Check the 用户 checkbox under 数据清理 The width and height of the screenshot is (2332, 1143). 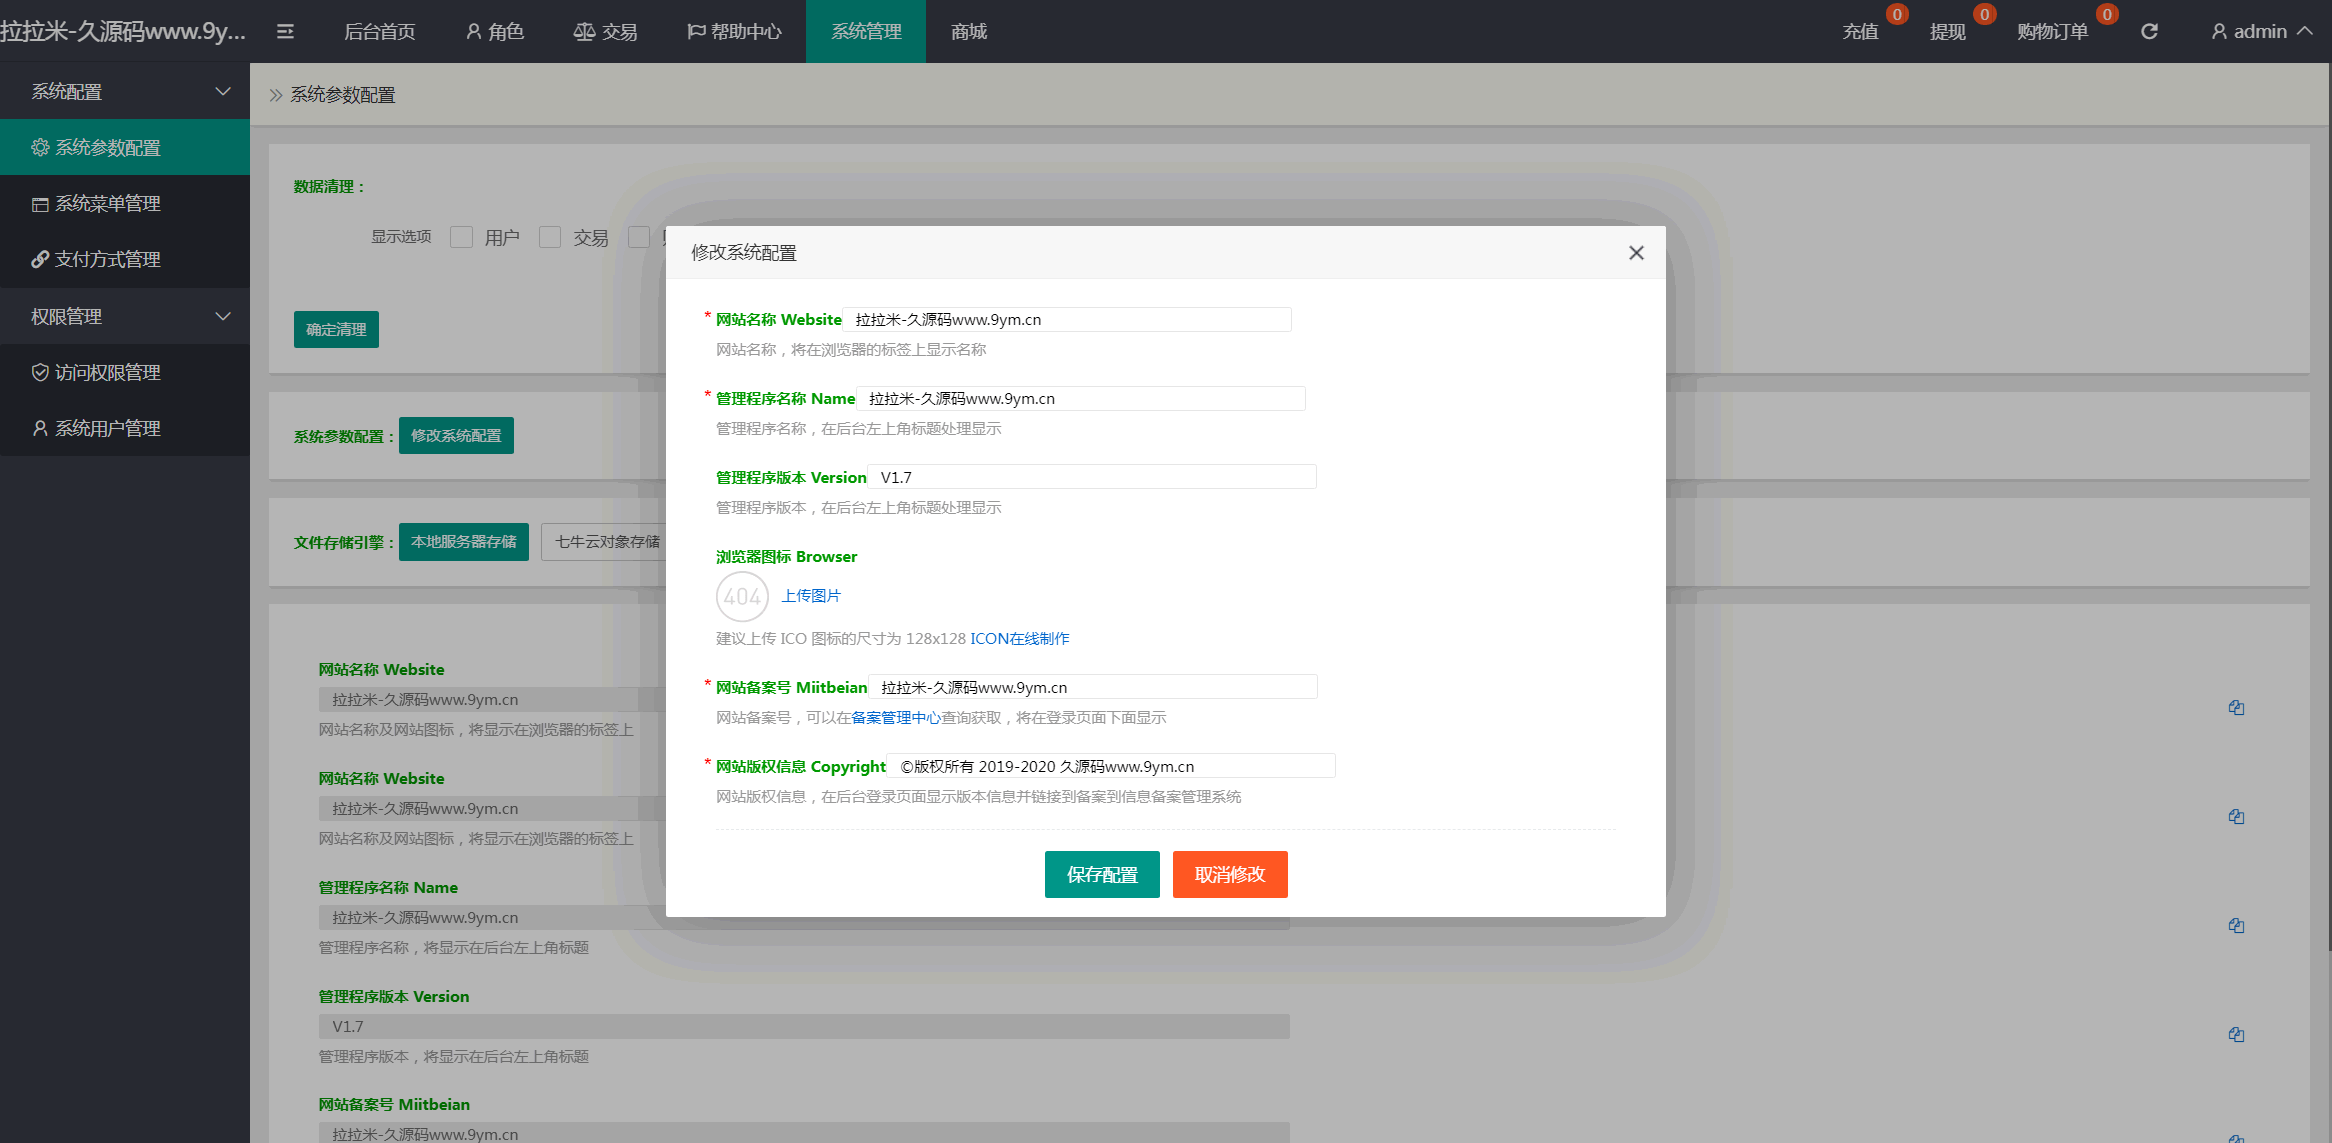461,237
